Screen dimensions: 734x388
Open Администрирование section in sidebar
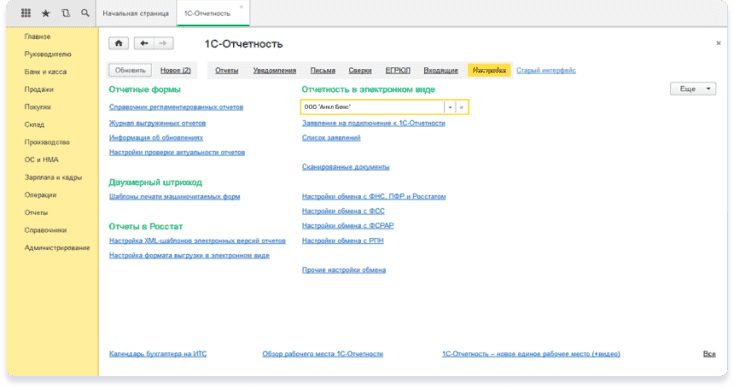pos(57,248)
